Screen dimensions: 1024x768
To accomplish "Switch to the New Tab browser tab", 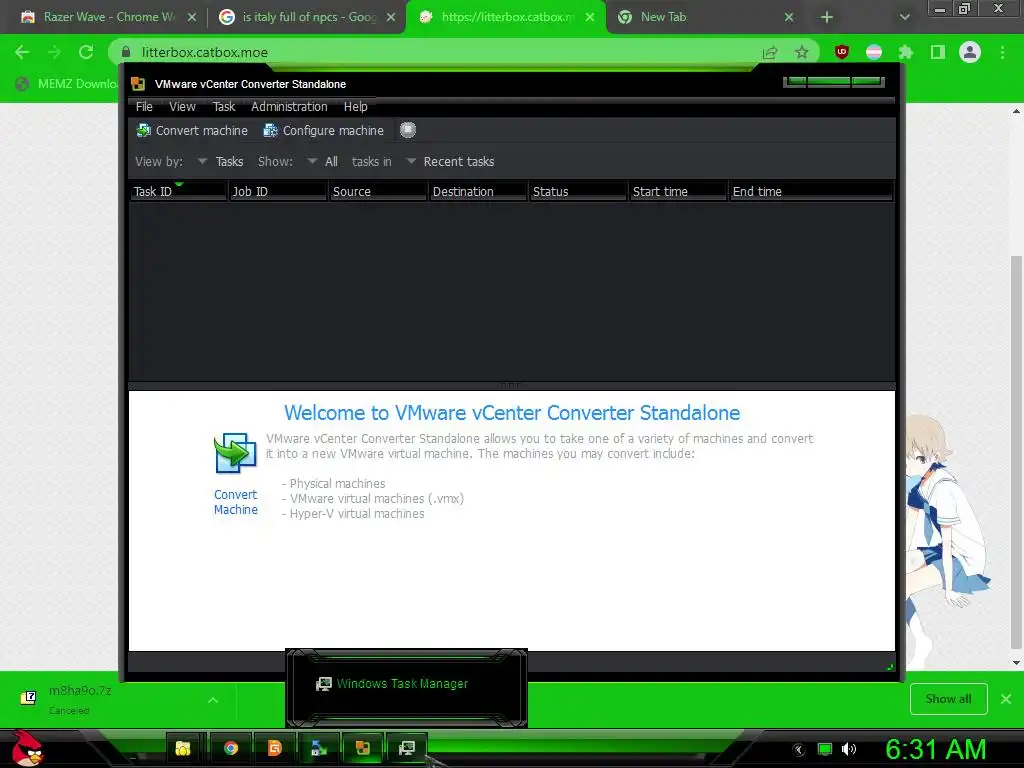I will [701, 17].
